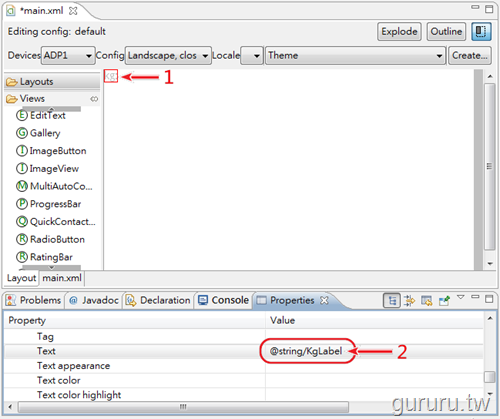Select the RatingBar widget from Views

(44, 257)
